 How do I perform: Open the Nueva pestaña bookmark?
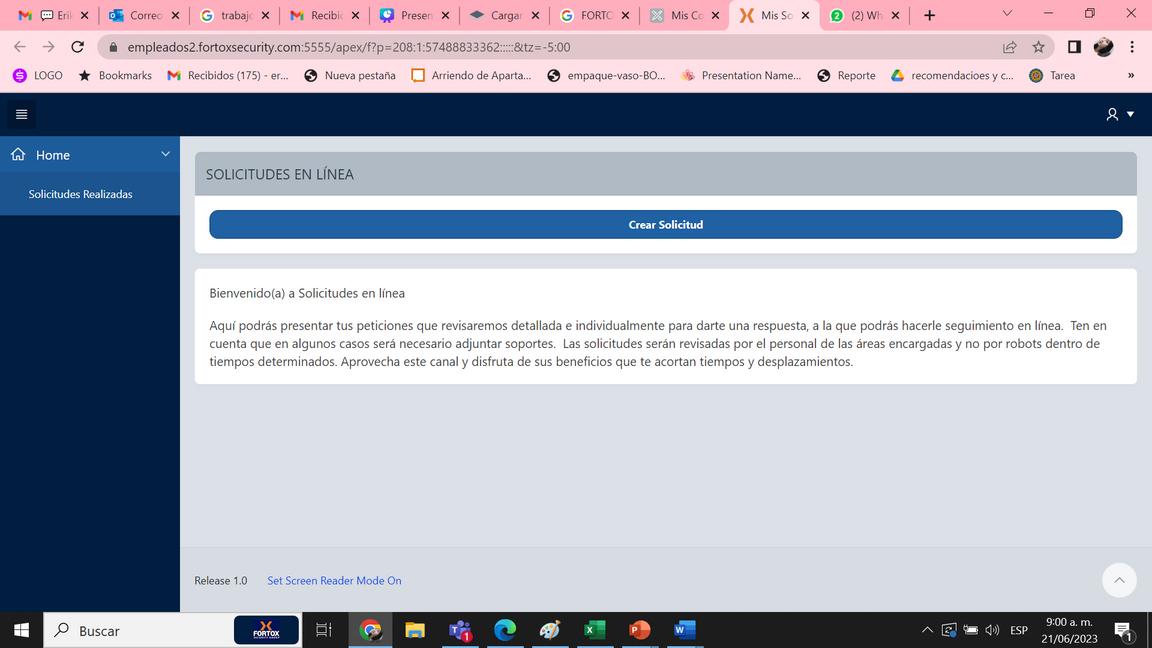[350, 75]
